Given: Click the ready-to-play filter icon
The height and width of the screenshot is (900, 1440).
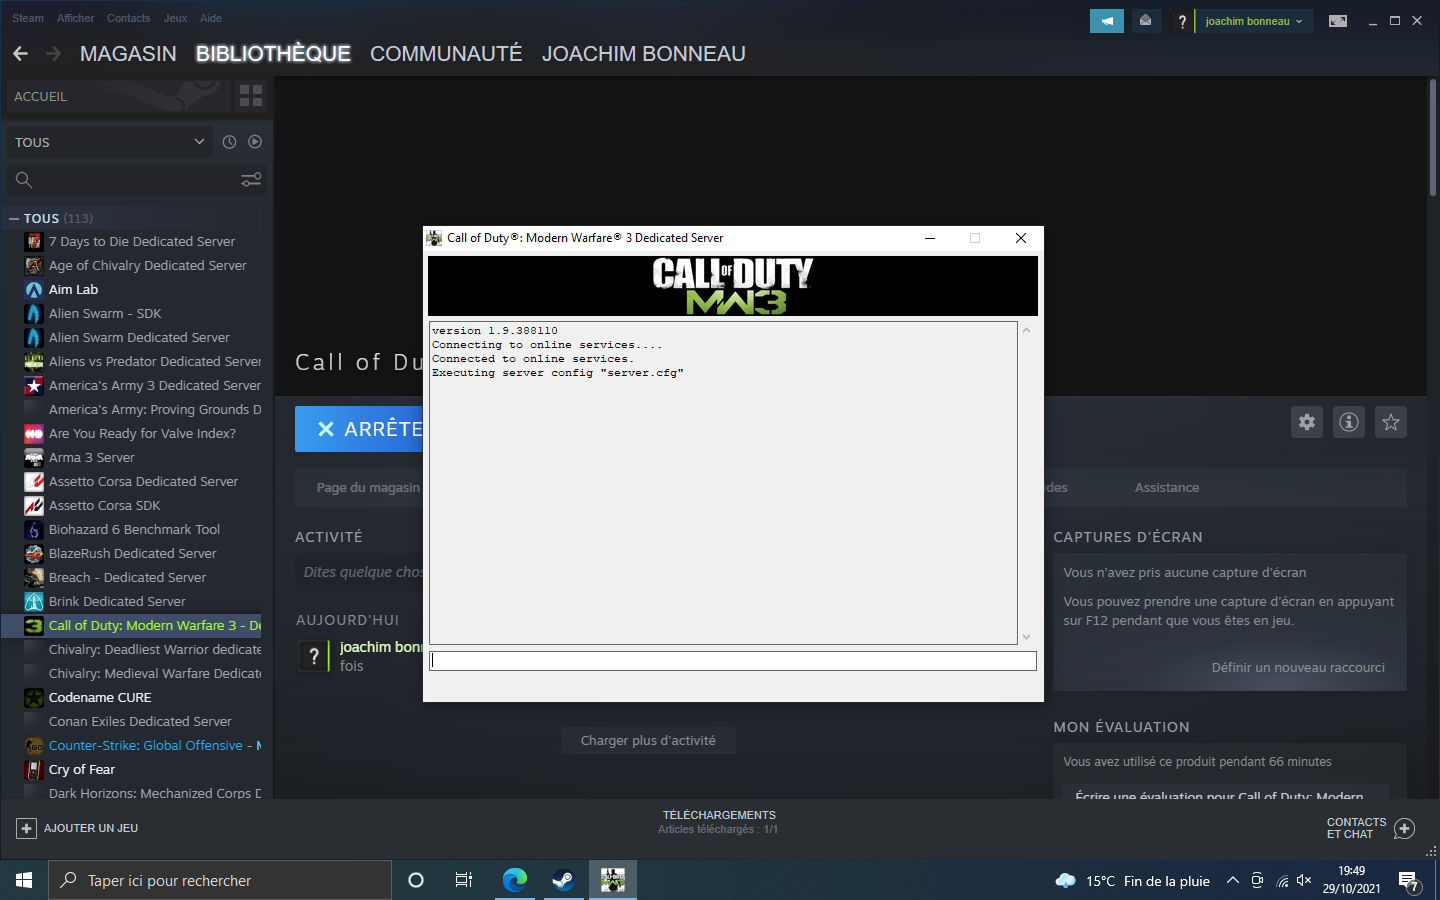Looking at the screenshot, I should tap(255, 142).
